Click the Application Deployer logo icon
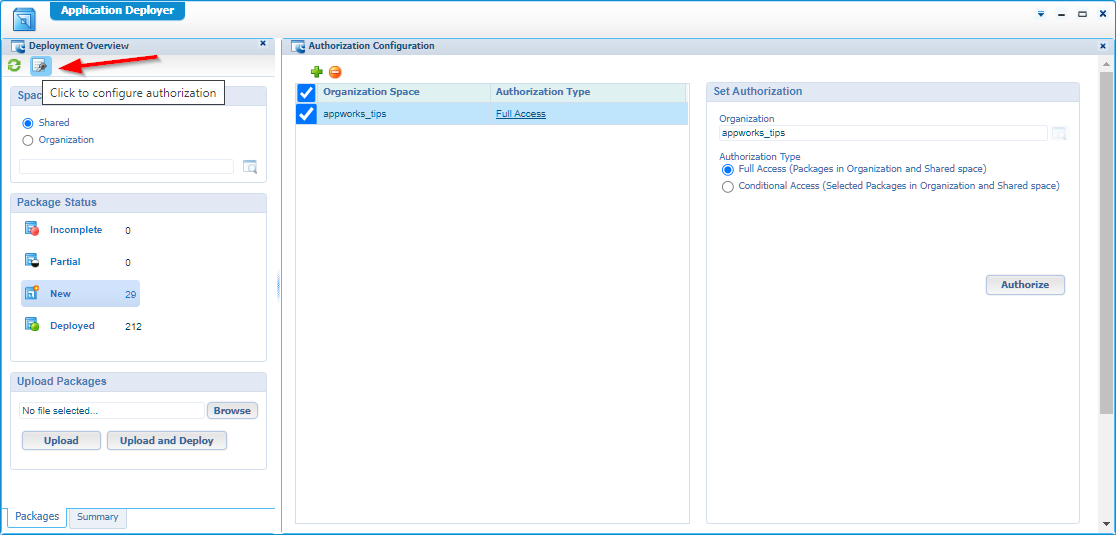 tap(24, 19)
